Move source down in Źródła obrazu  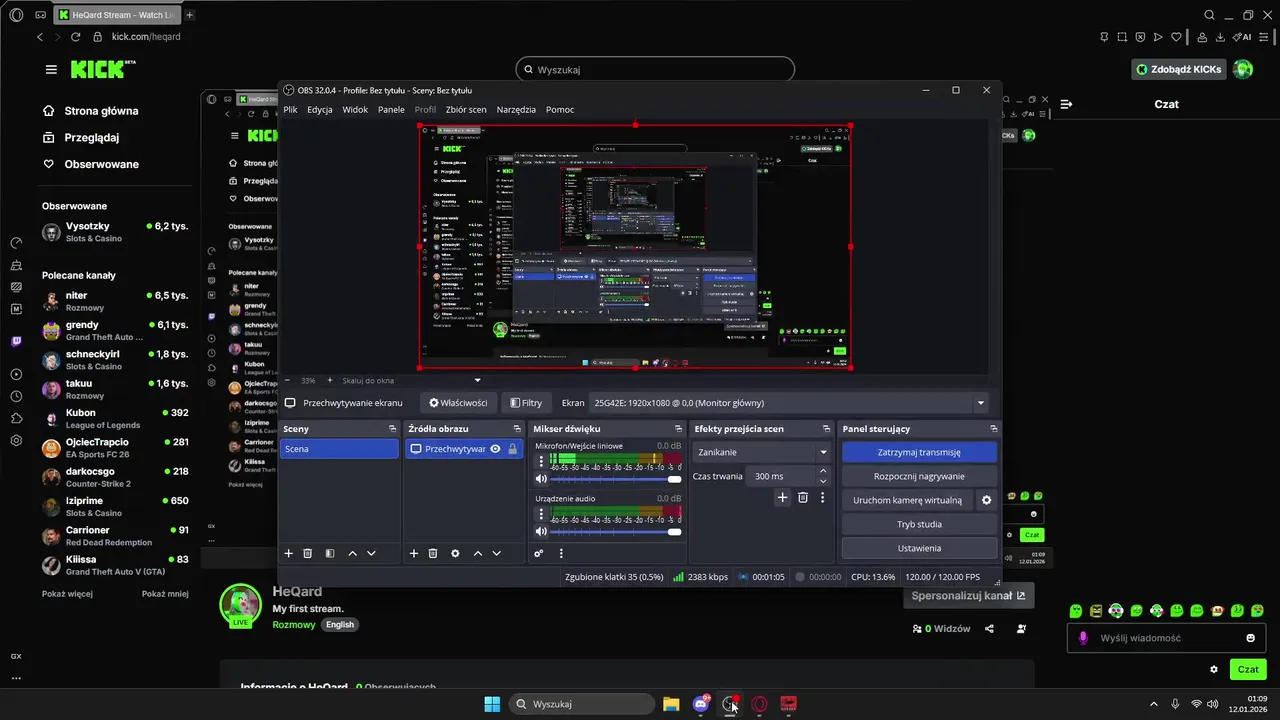pyautogui.click(x=496, y=553)
